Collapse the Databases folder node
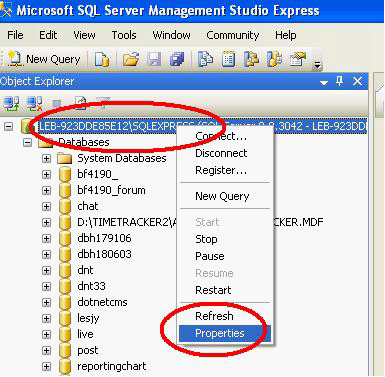The image size is (385, 377). pos(27,142)
